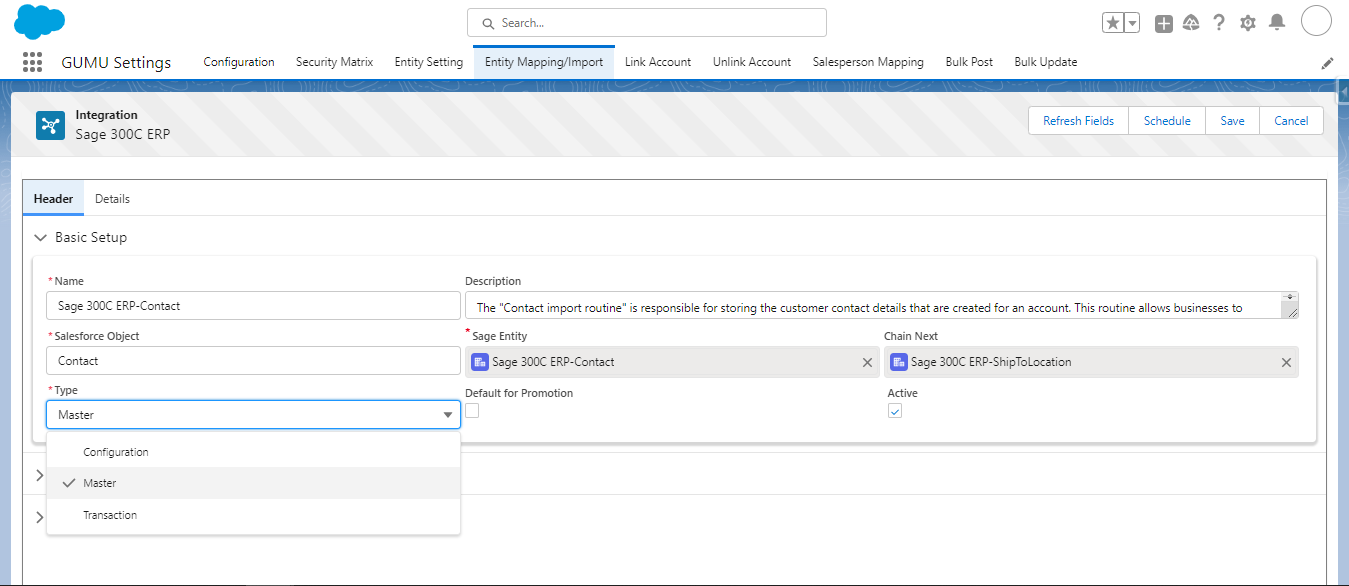Select the Entity Mapping/Import tab
Viewport: 1349px width, 586px height.
(544, 62)
